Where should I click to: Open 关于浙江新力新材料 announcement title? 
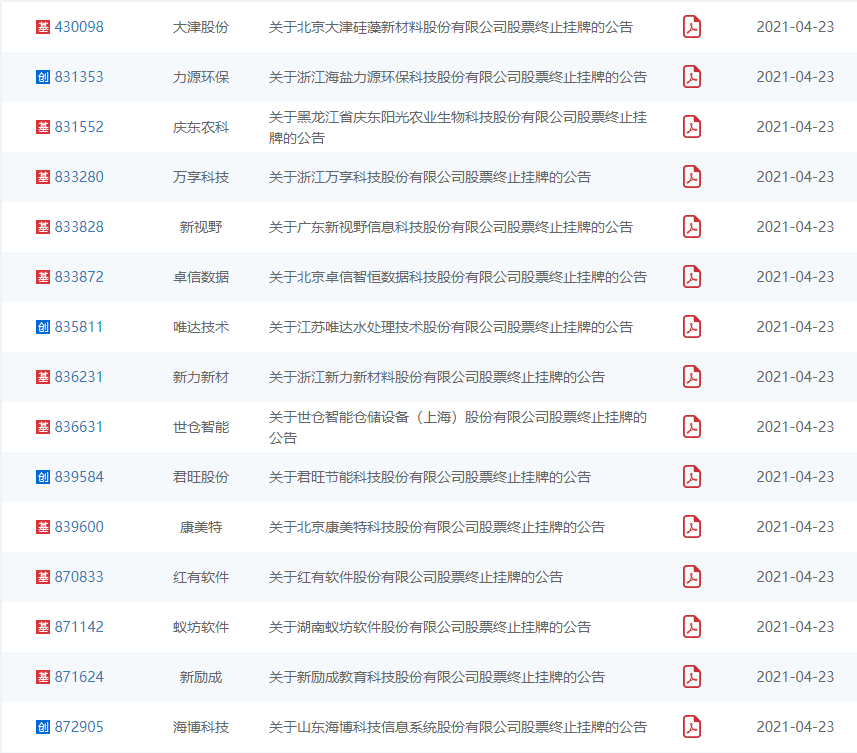pos(437,377)
